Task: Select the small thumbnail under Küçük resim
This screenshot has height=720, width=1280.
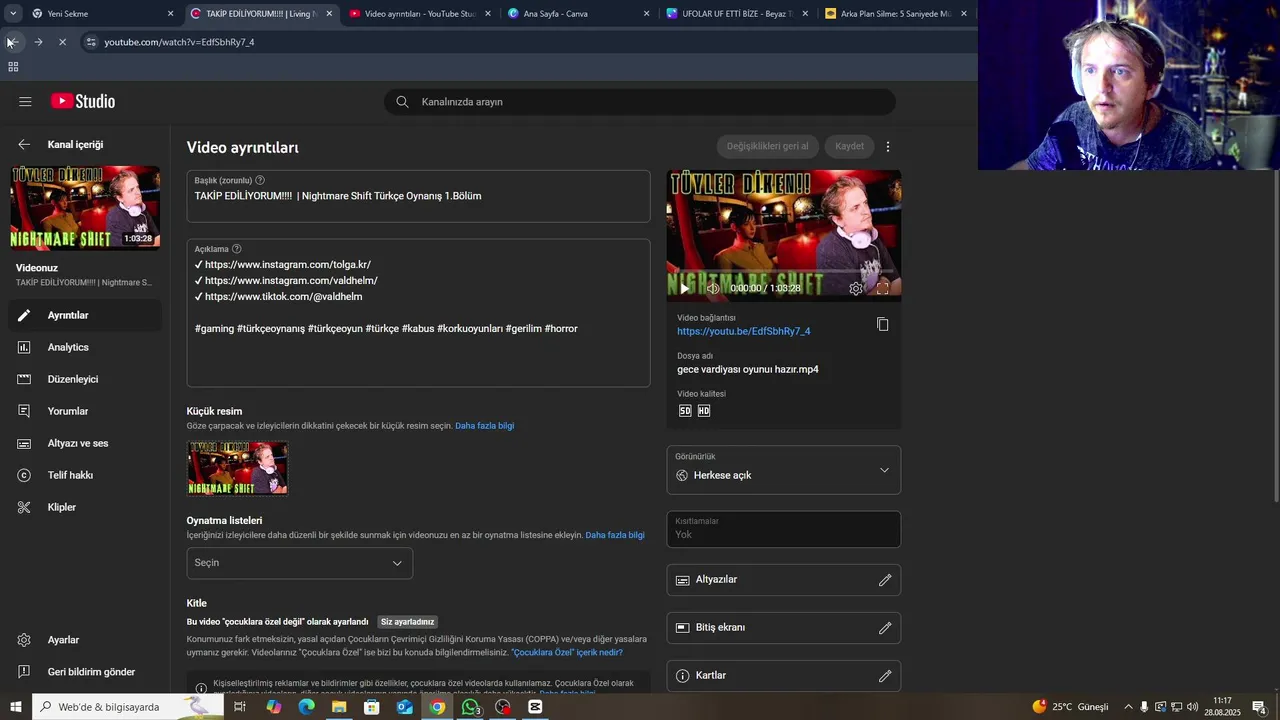Action: (x=238, y=468)
